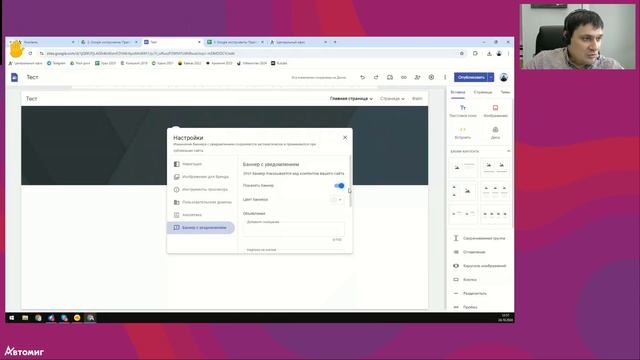Click the Drive option in the sidebar
The image size is (640, 360).
point(495,133)
